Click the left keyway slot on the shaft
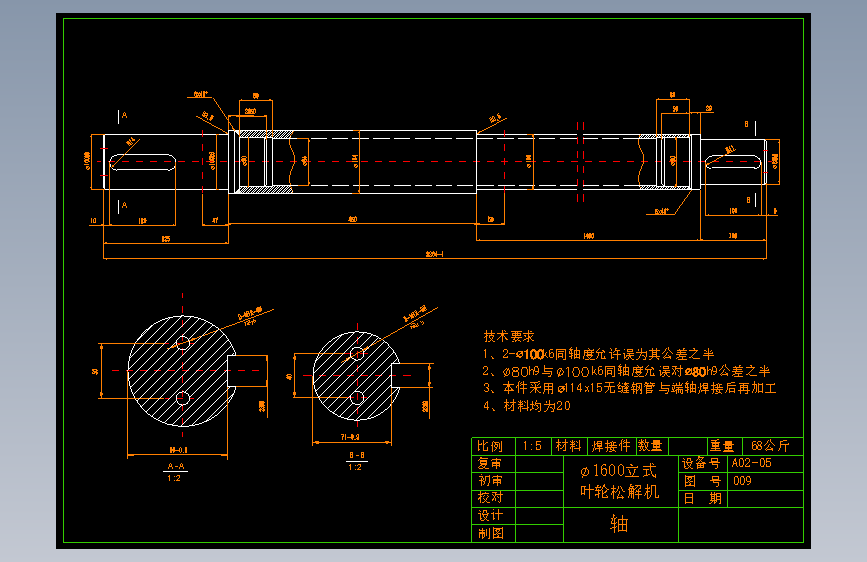This screenshot has height=562, width=867. [143, 162]
